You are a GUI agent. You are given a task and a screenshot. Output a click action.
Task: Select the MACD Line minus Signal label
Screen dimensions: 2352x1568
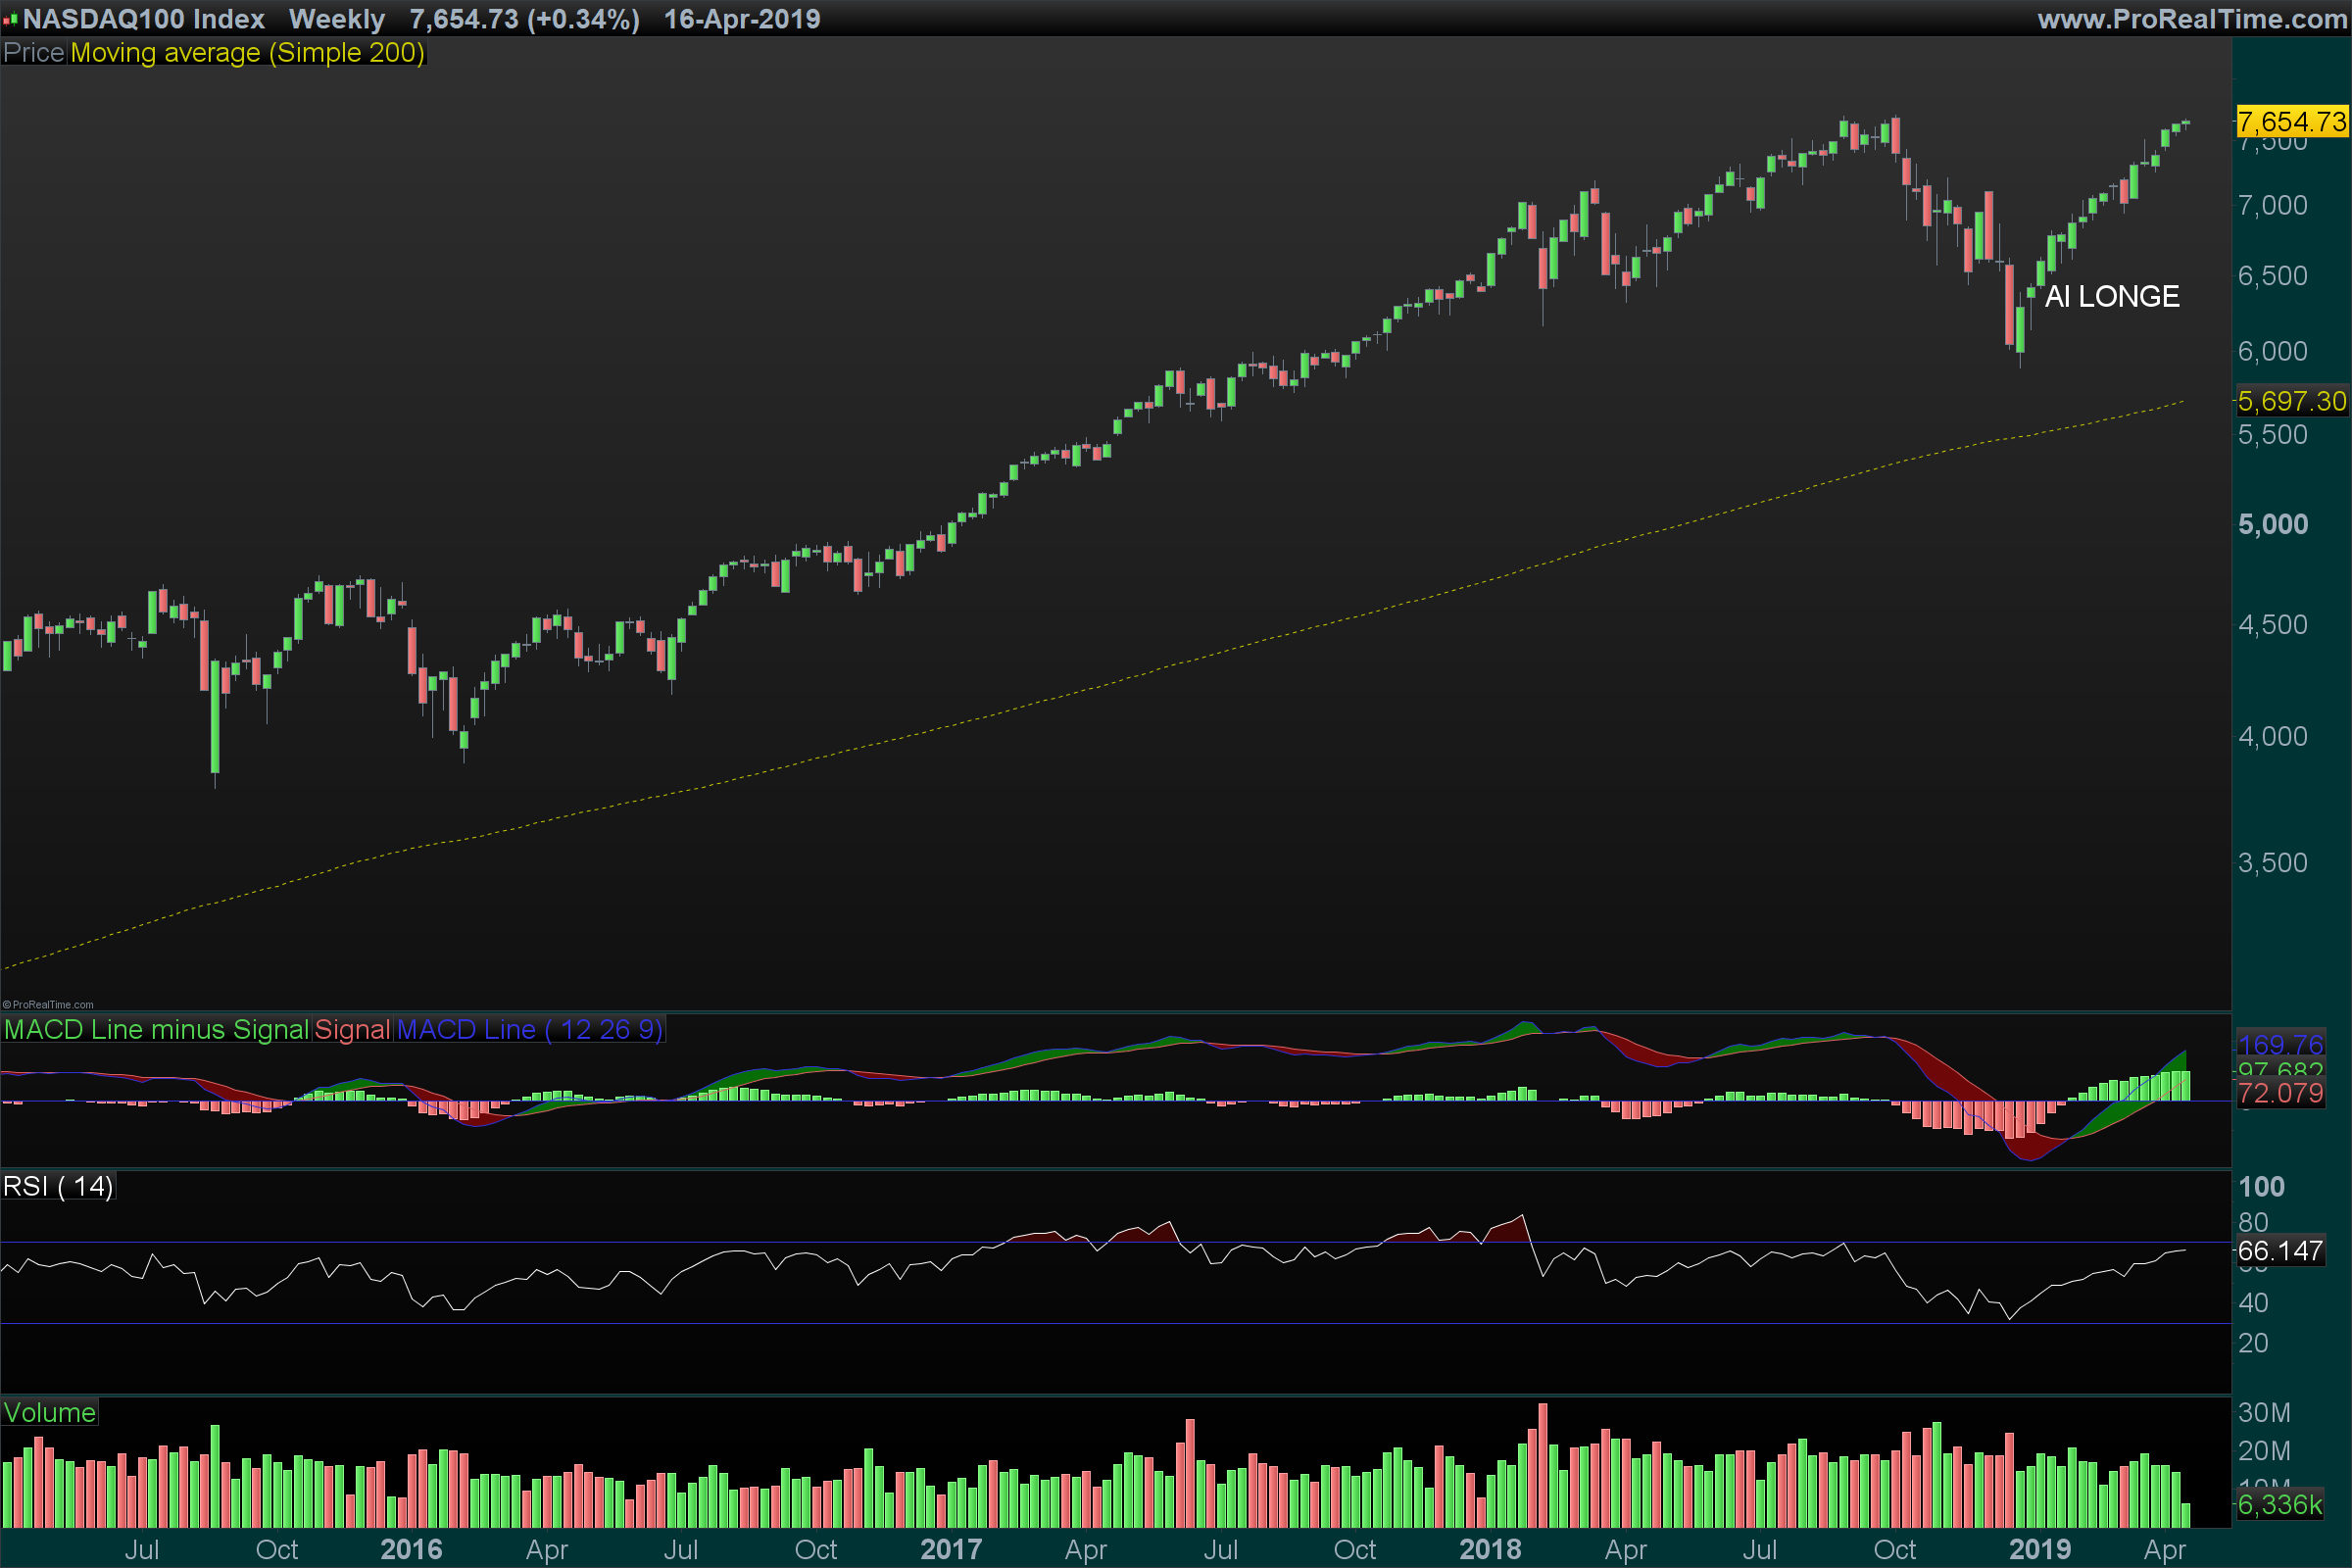(156, 1030)
